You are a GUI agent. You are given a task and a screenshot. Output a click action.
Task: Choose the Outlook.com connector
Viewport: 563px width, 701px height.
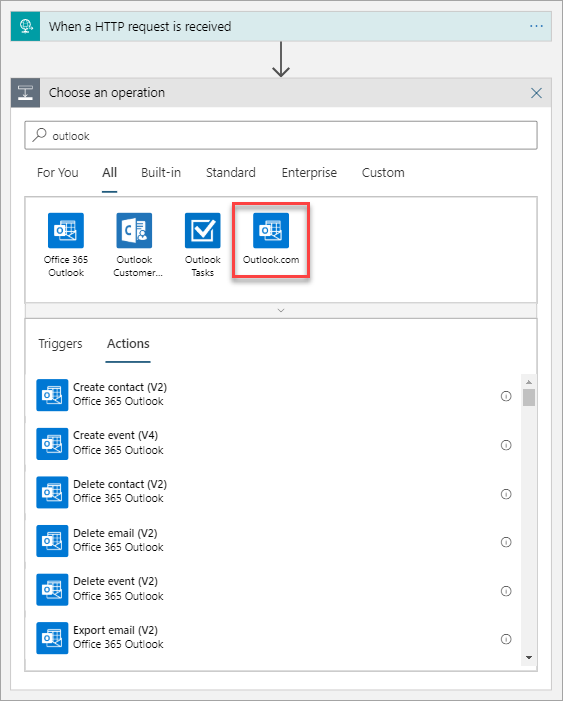(271, 230)
